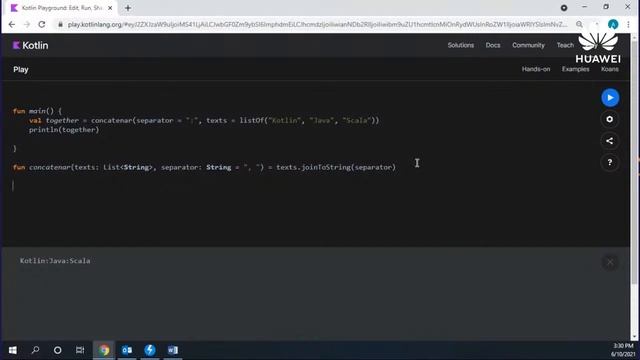Open Outlook from the taskbar
This screenshot has height=360, width=640.
pyautogui.click(x=127, y=350)
